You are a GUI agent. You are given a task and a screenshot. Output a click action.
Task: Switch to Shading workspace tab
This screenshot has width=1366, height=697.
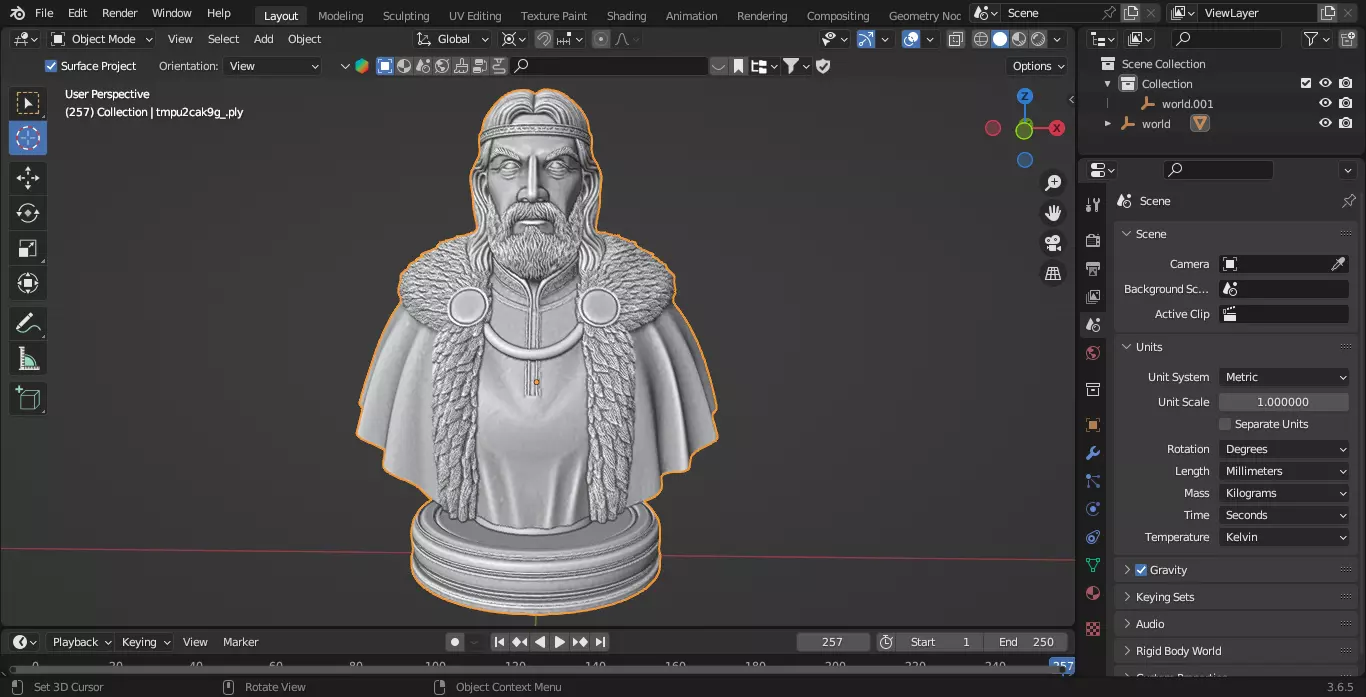[626, 15]
